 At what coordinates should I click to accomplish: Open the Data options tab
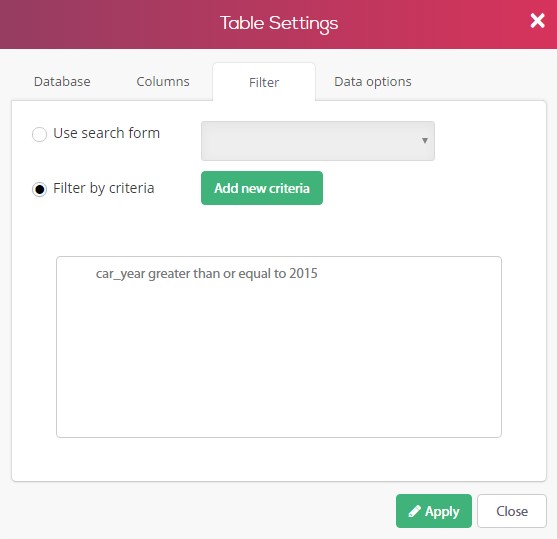pyautogui.click(x=373, y=82)
